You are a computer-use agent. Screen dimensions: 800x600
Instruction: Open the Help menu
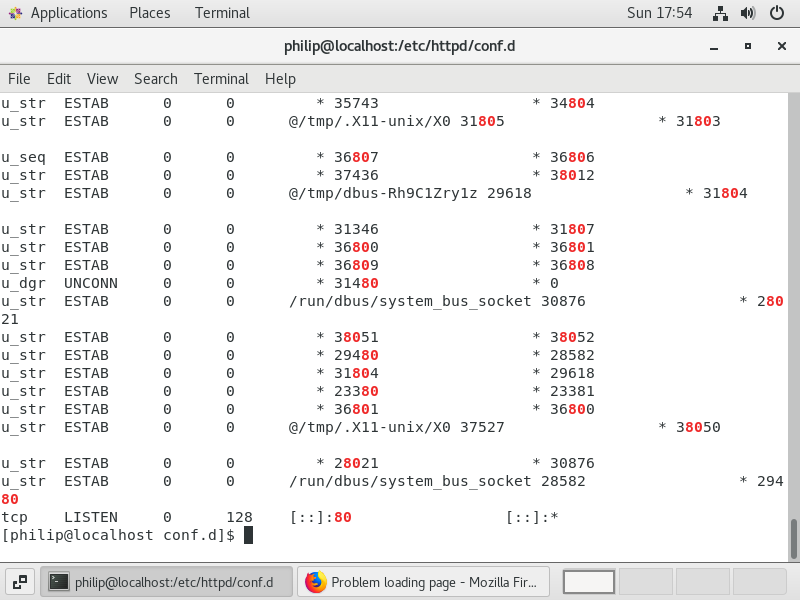pyautogui.click(x=280, y=79)
